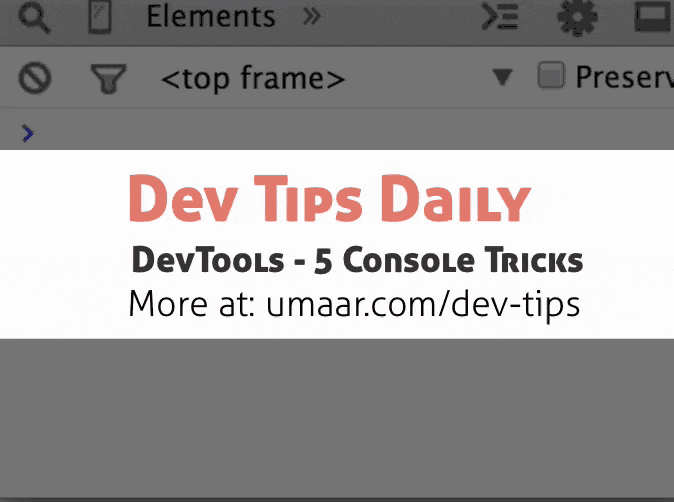Open the Elements panel tab
Screen dimensions: 674x502
[x=211, y=16]
